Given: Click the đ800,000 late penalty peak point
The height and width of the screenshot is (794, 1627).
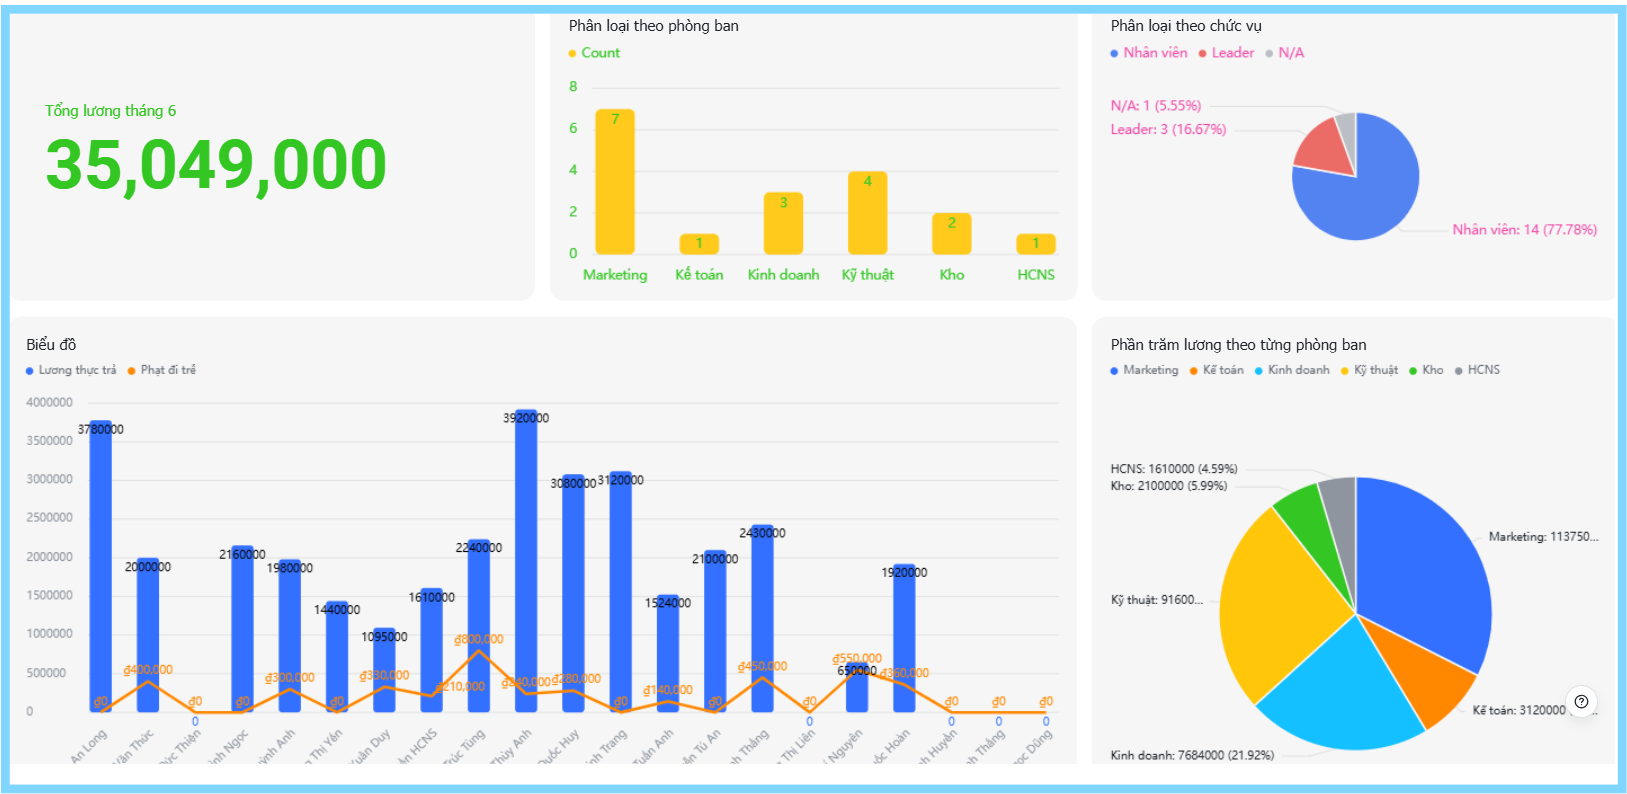Looking at the screenshot, I should [479, 651].
